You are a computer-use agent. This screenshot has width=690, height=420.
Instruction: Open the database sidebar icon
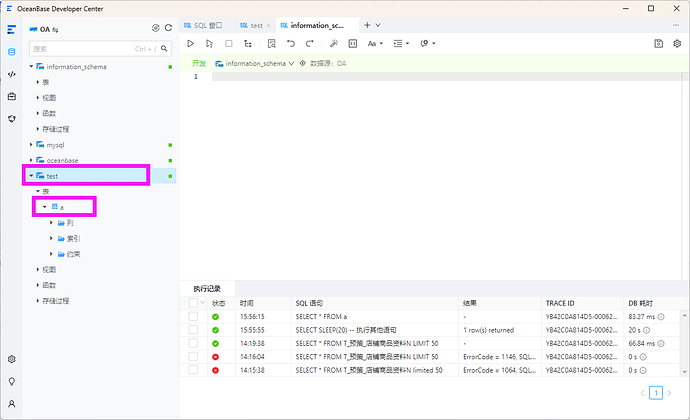(12, 52)
